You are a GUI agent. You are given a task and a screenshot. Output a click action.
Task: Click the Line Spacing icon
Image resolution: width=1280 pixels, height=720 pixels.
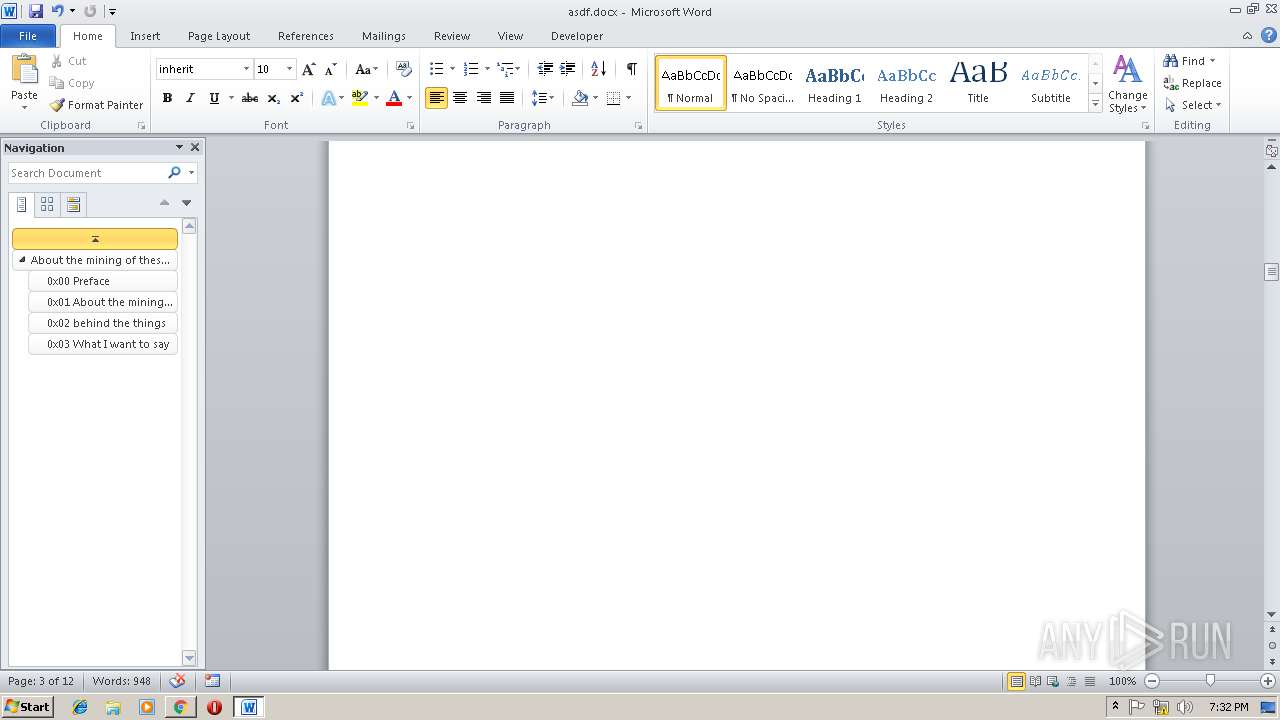tap(539, 98)
